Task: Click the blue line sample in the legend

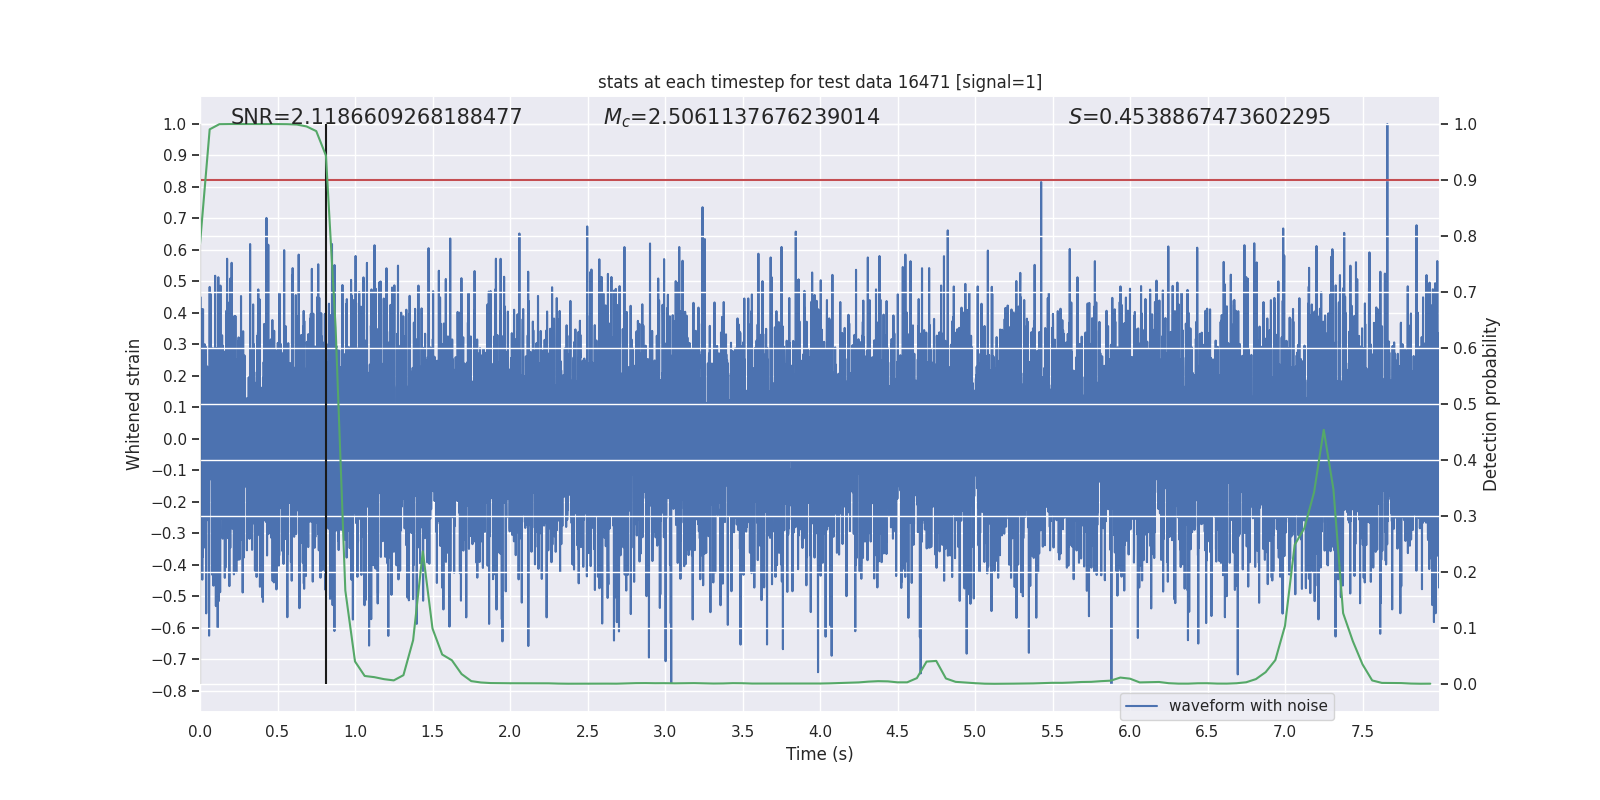Action: tap(1141, 706)
